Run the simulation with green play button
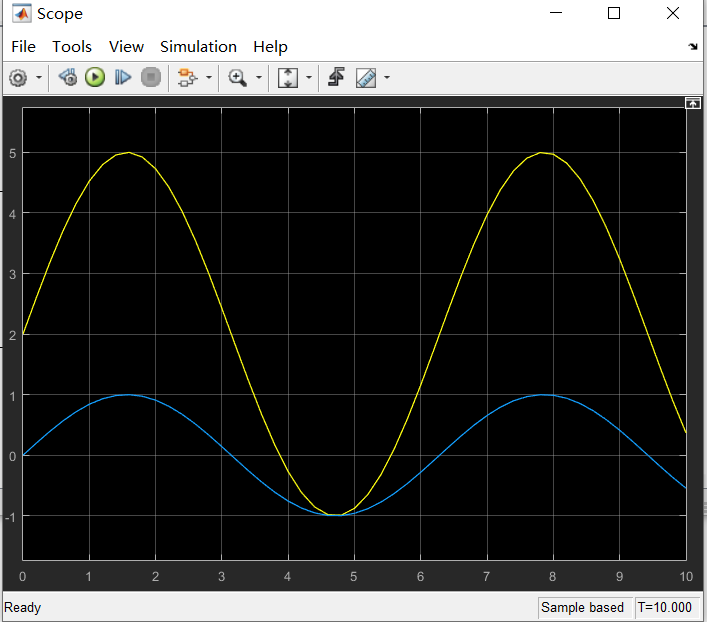707x622 pixels. pyautogui.click(x=95, y=77)
